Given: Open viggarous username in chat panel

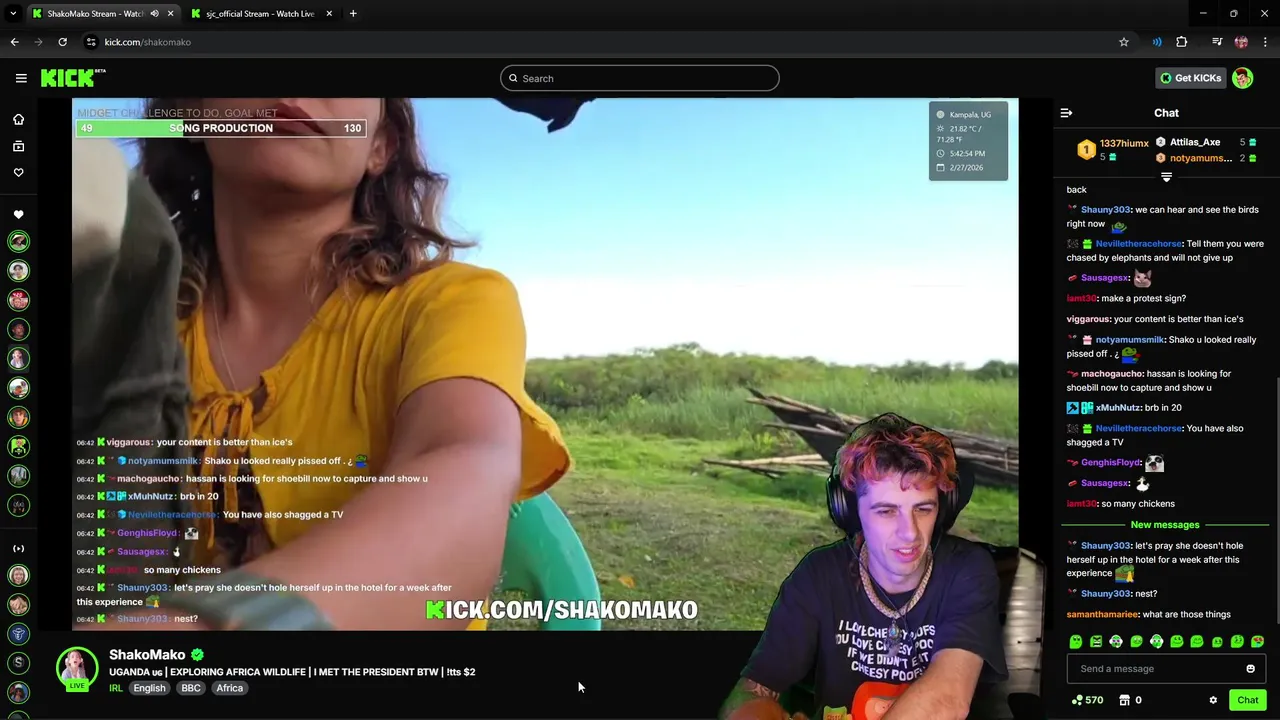Looking at the screenshot, I should (x=1088, y=319).
